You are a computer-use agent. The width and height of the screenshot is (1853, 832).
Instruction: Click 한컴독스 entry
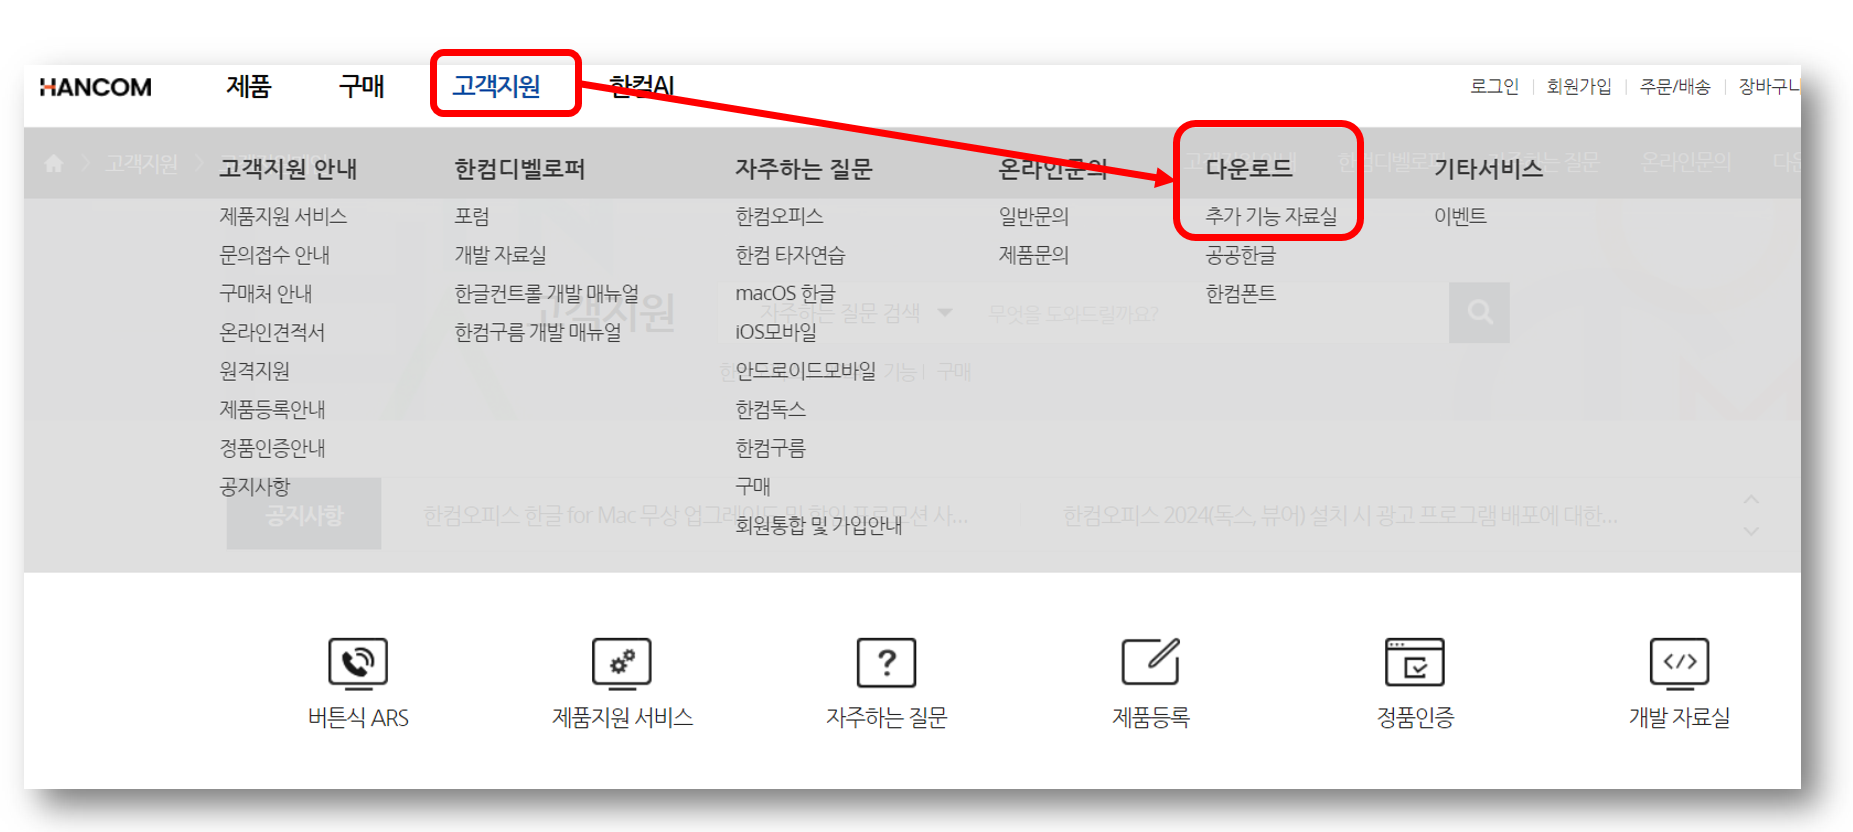770,409
